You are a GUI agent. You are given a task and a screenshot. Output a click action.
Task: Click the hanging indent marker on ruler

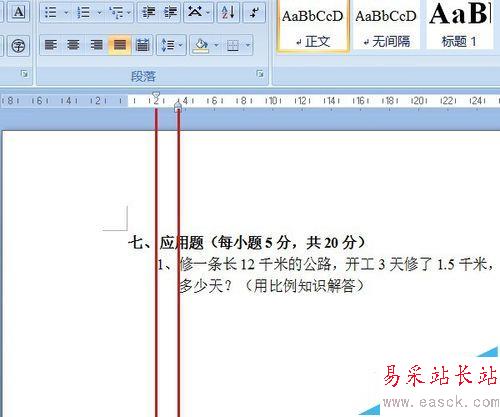tap(178, 105)
